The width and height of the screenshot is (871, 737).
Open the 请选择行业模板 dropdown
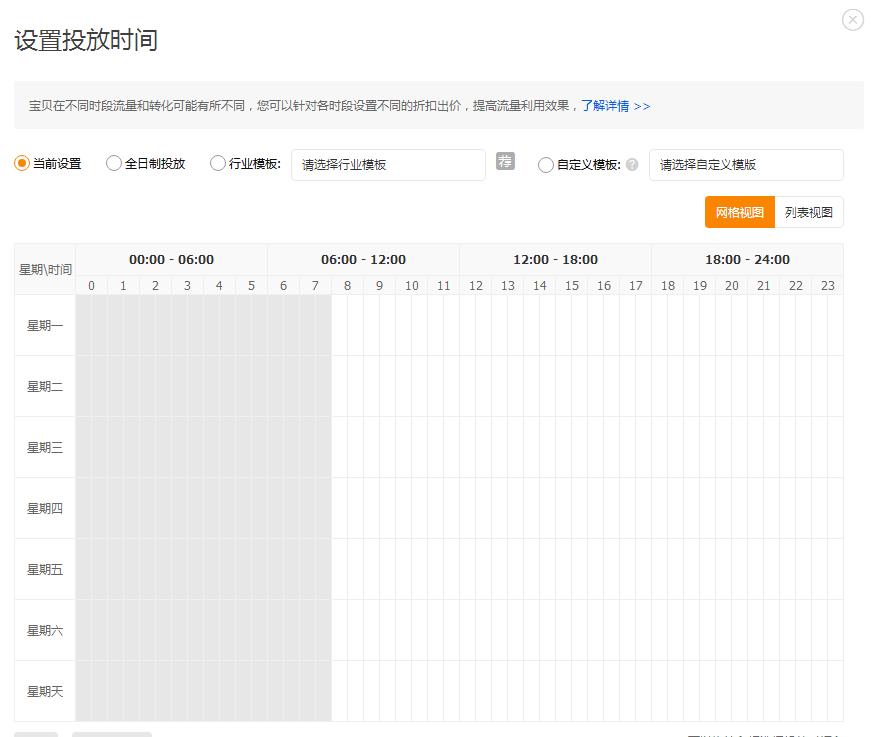pos(388,164)
